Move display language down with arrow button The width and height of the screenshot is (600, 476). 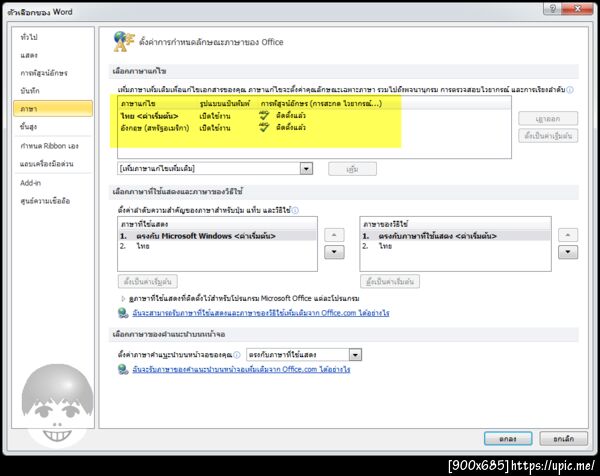(x=334, y=252)
